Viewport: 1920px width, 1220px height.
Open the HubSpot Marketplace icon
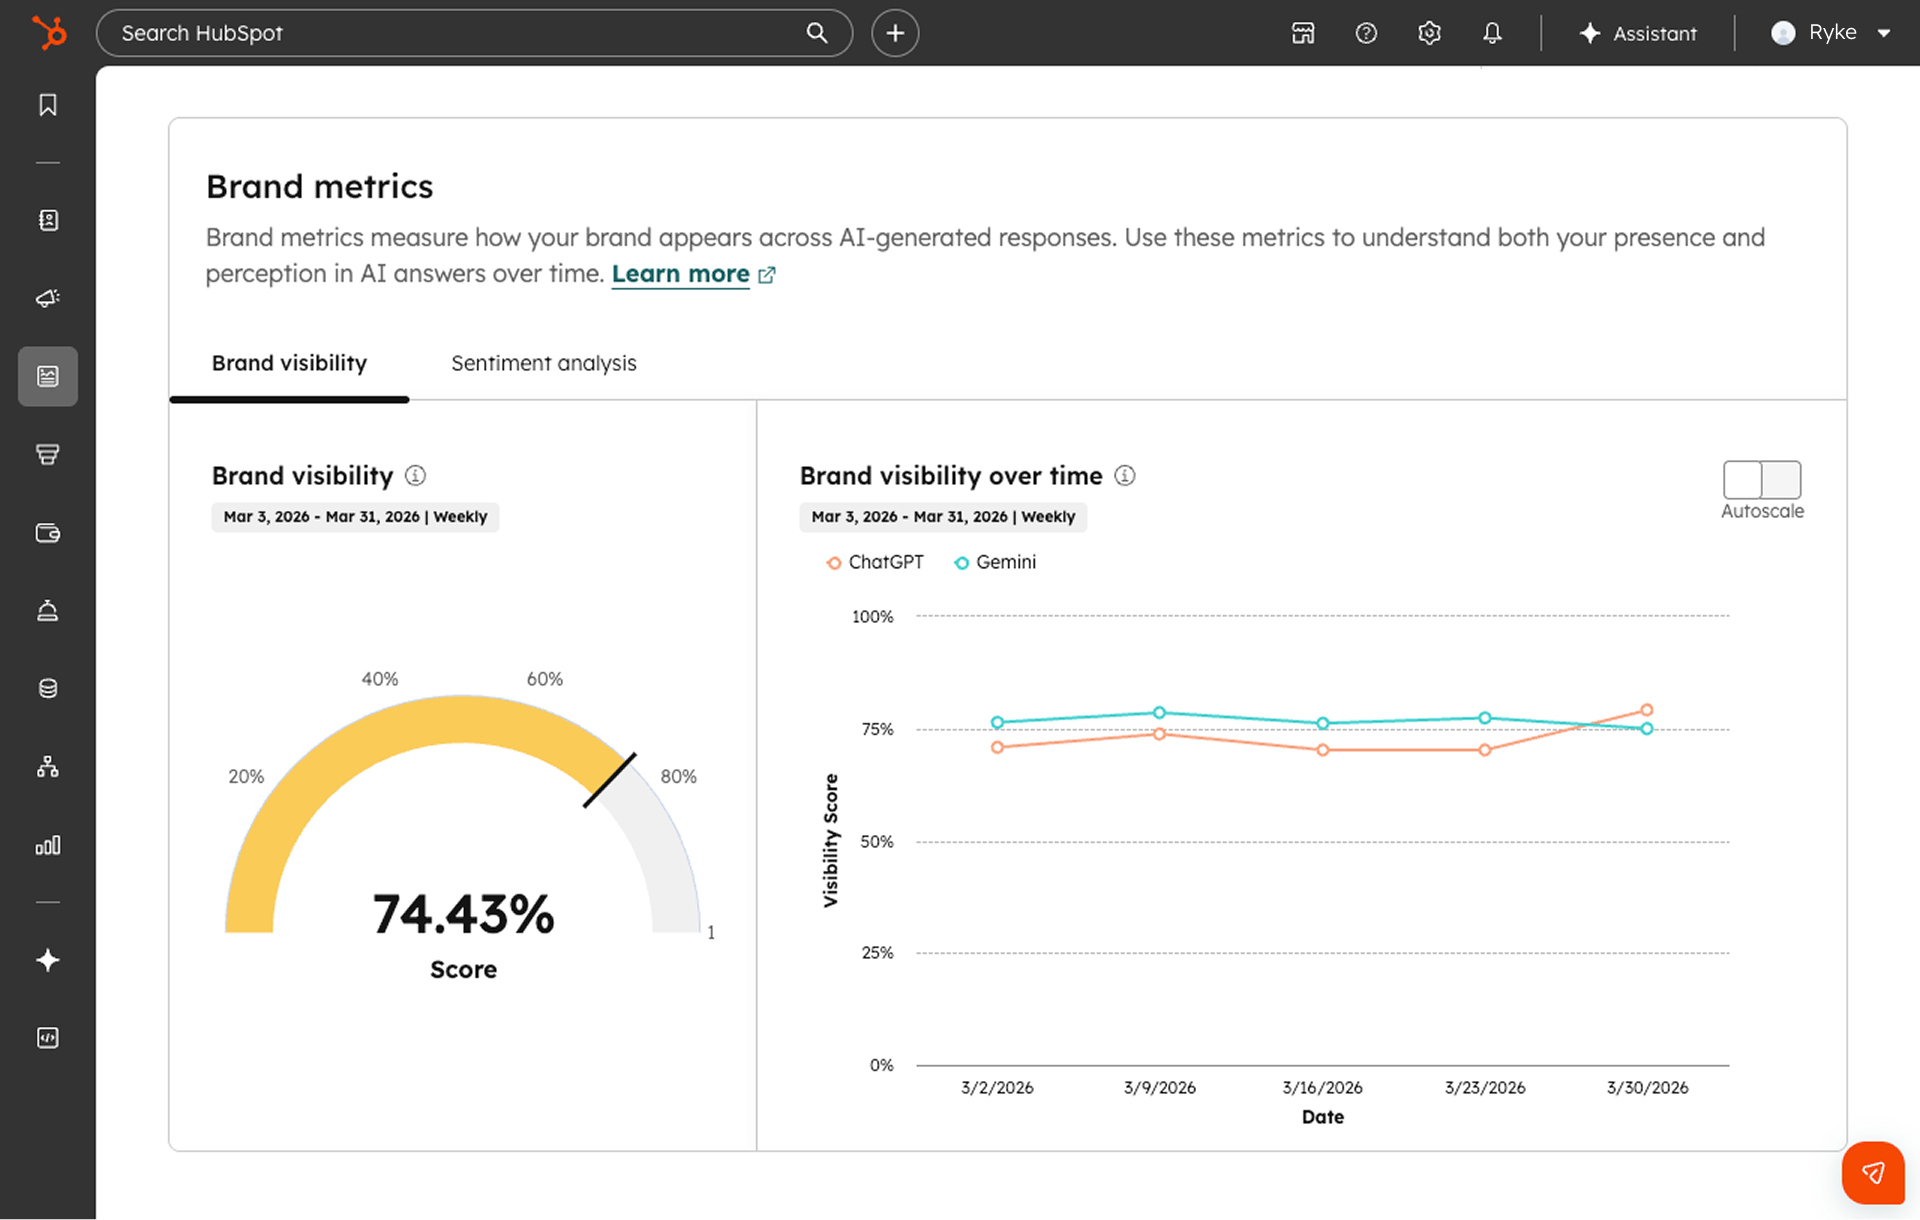[x=1302, y=33]
